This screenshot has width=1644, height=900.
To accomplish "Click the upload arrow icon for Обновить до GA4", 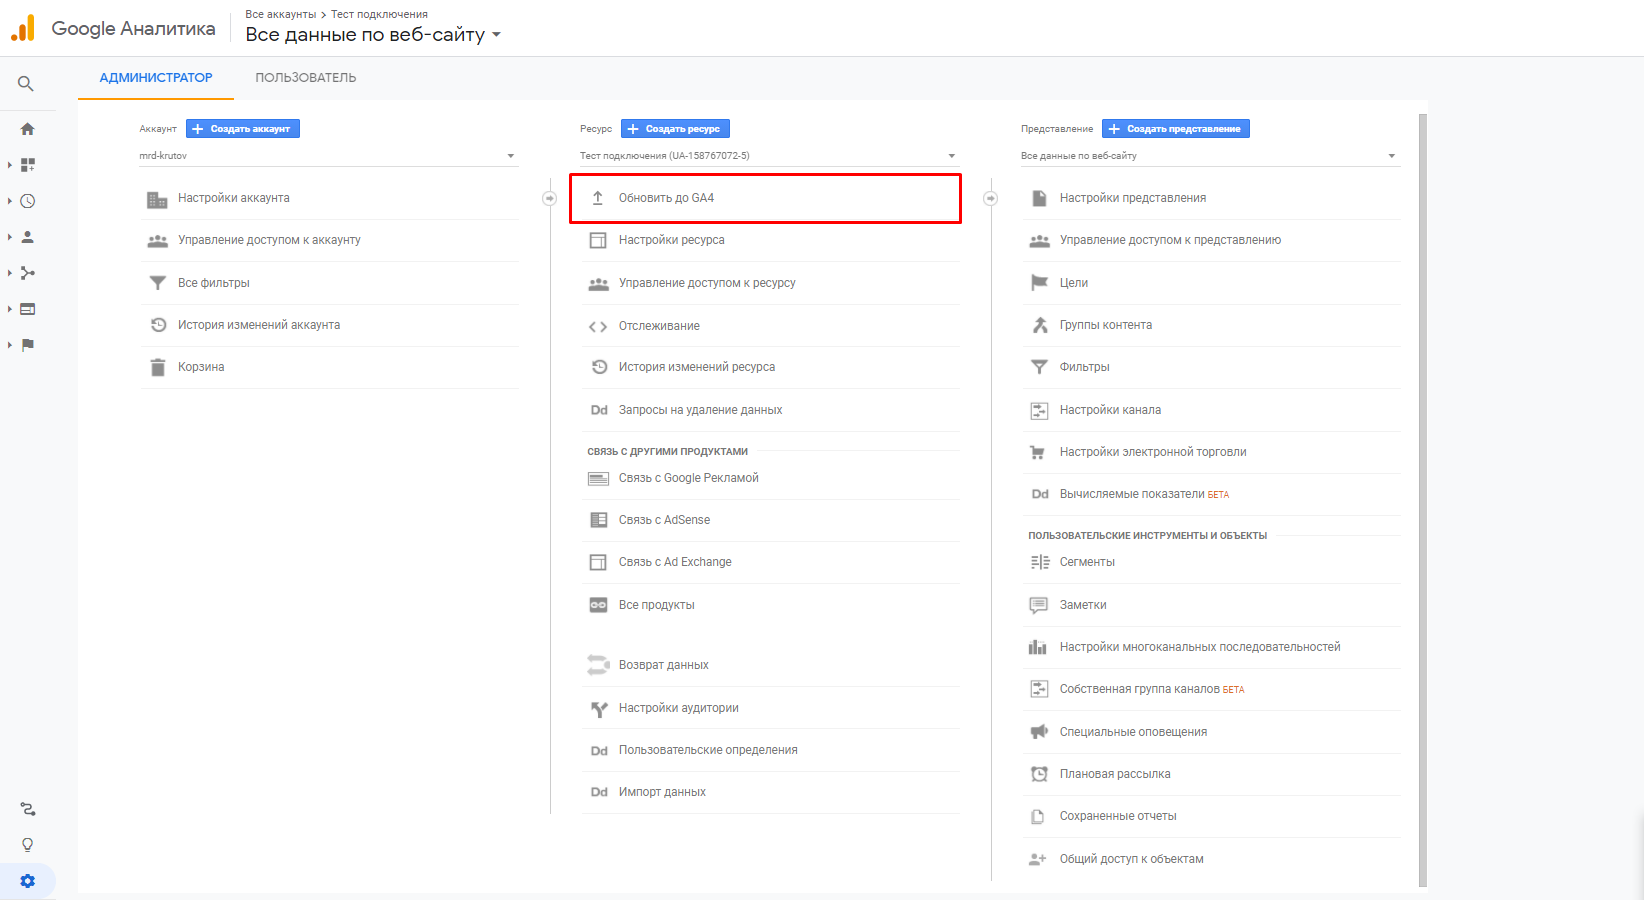I will [598, 198].
